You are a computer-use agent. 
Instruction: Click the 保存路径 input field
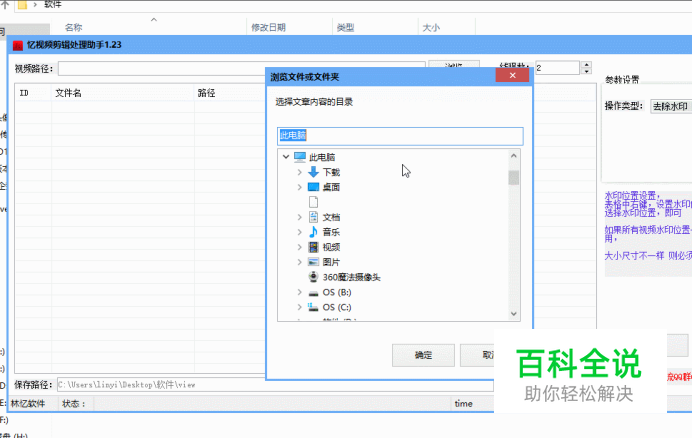click(x=275, y=385)
